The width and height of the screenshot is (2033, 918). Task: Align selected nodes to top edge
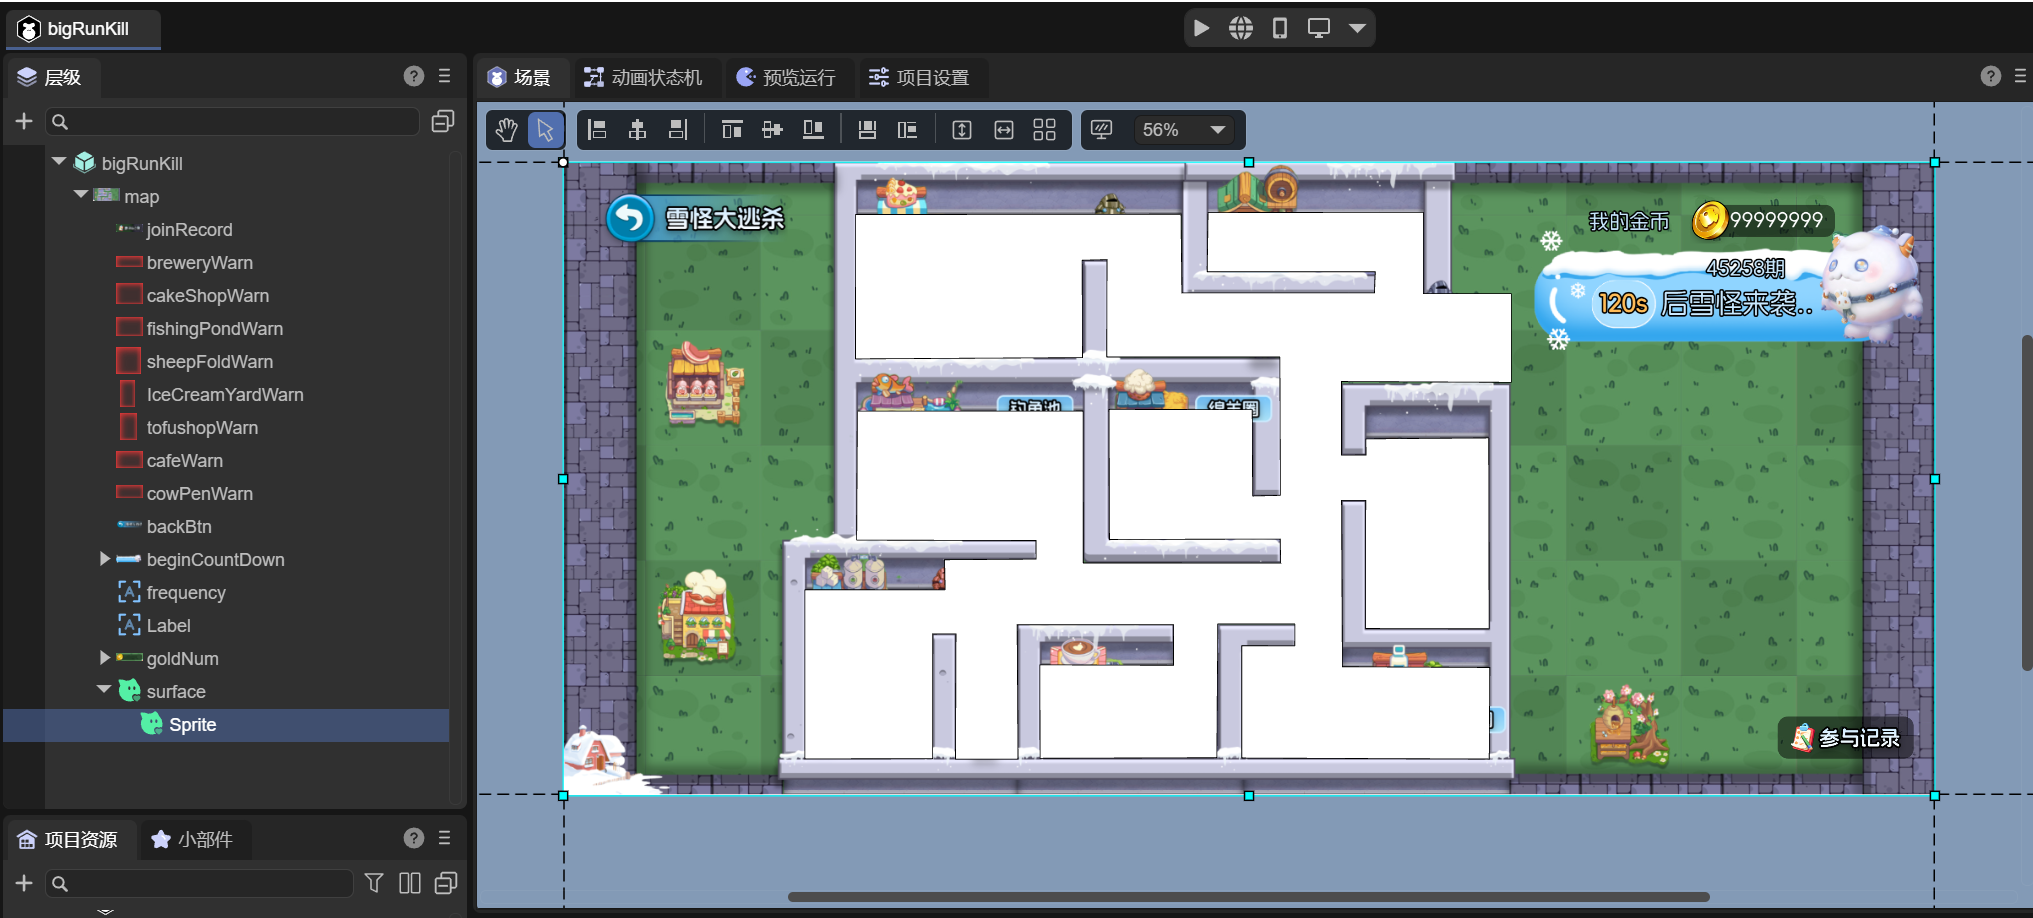click(x=732, y=130)
